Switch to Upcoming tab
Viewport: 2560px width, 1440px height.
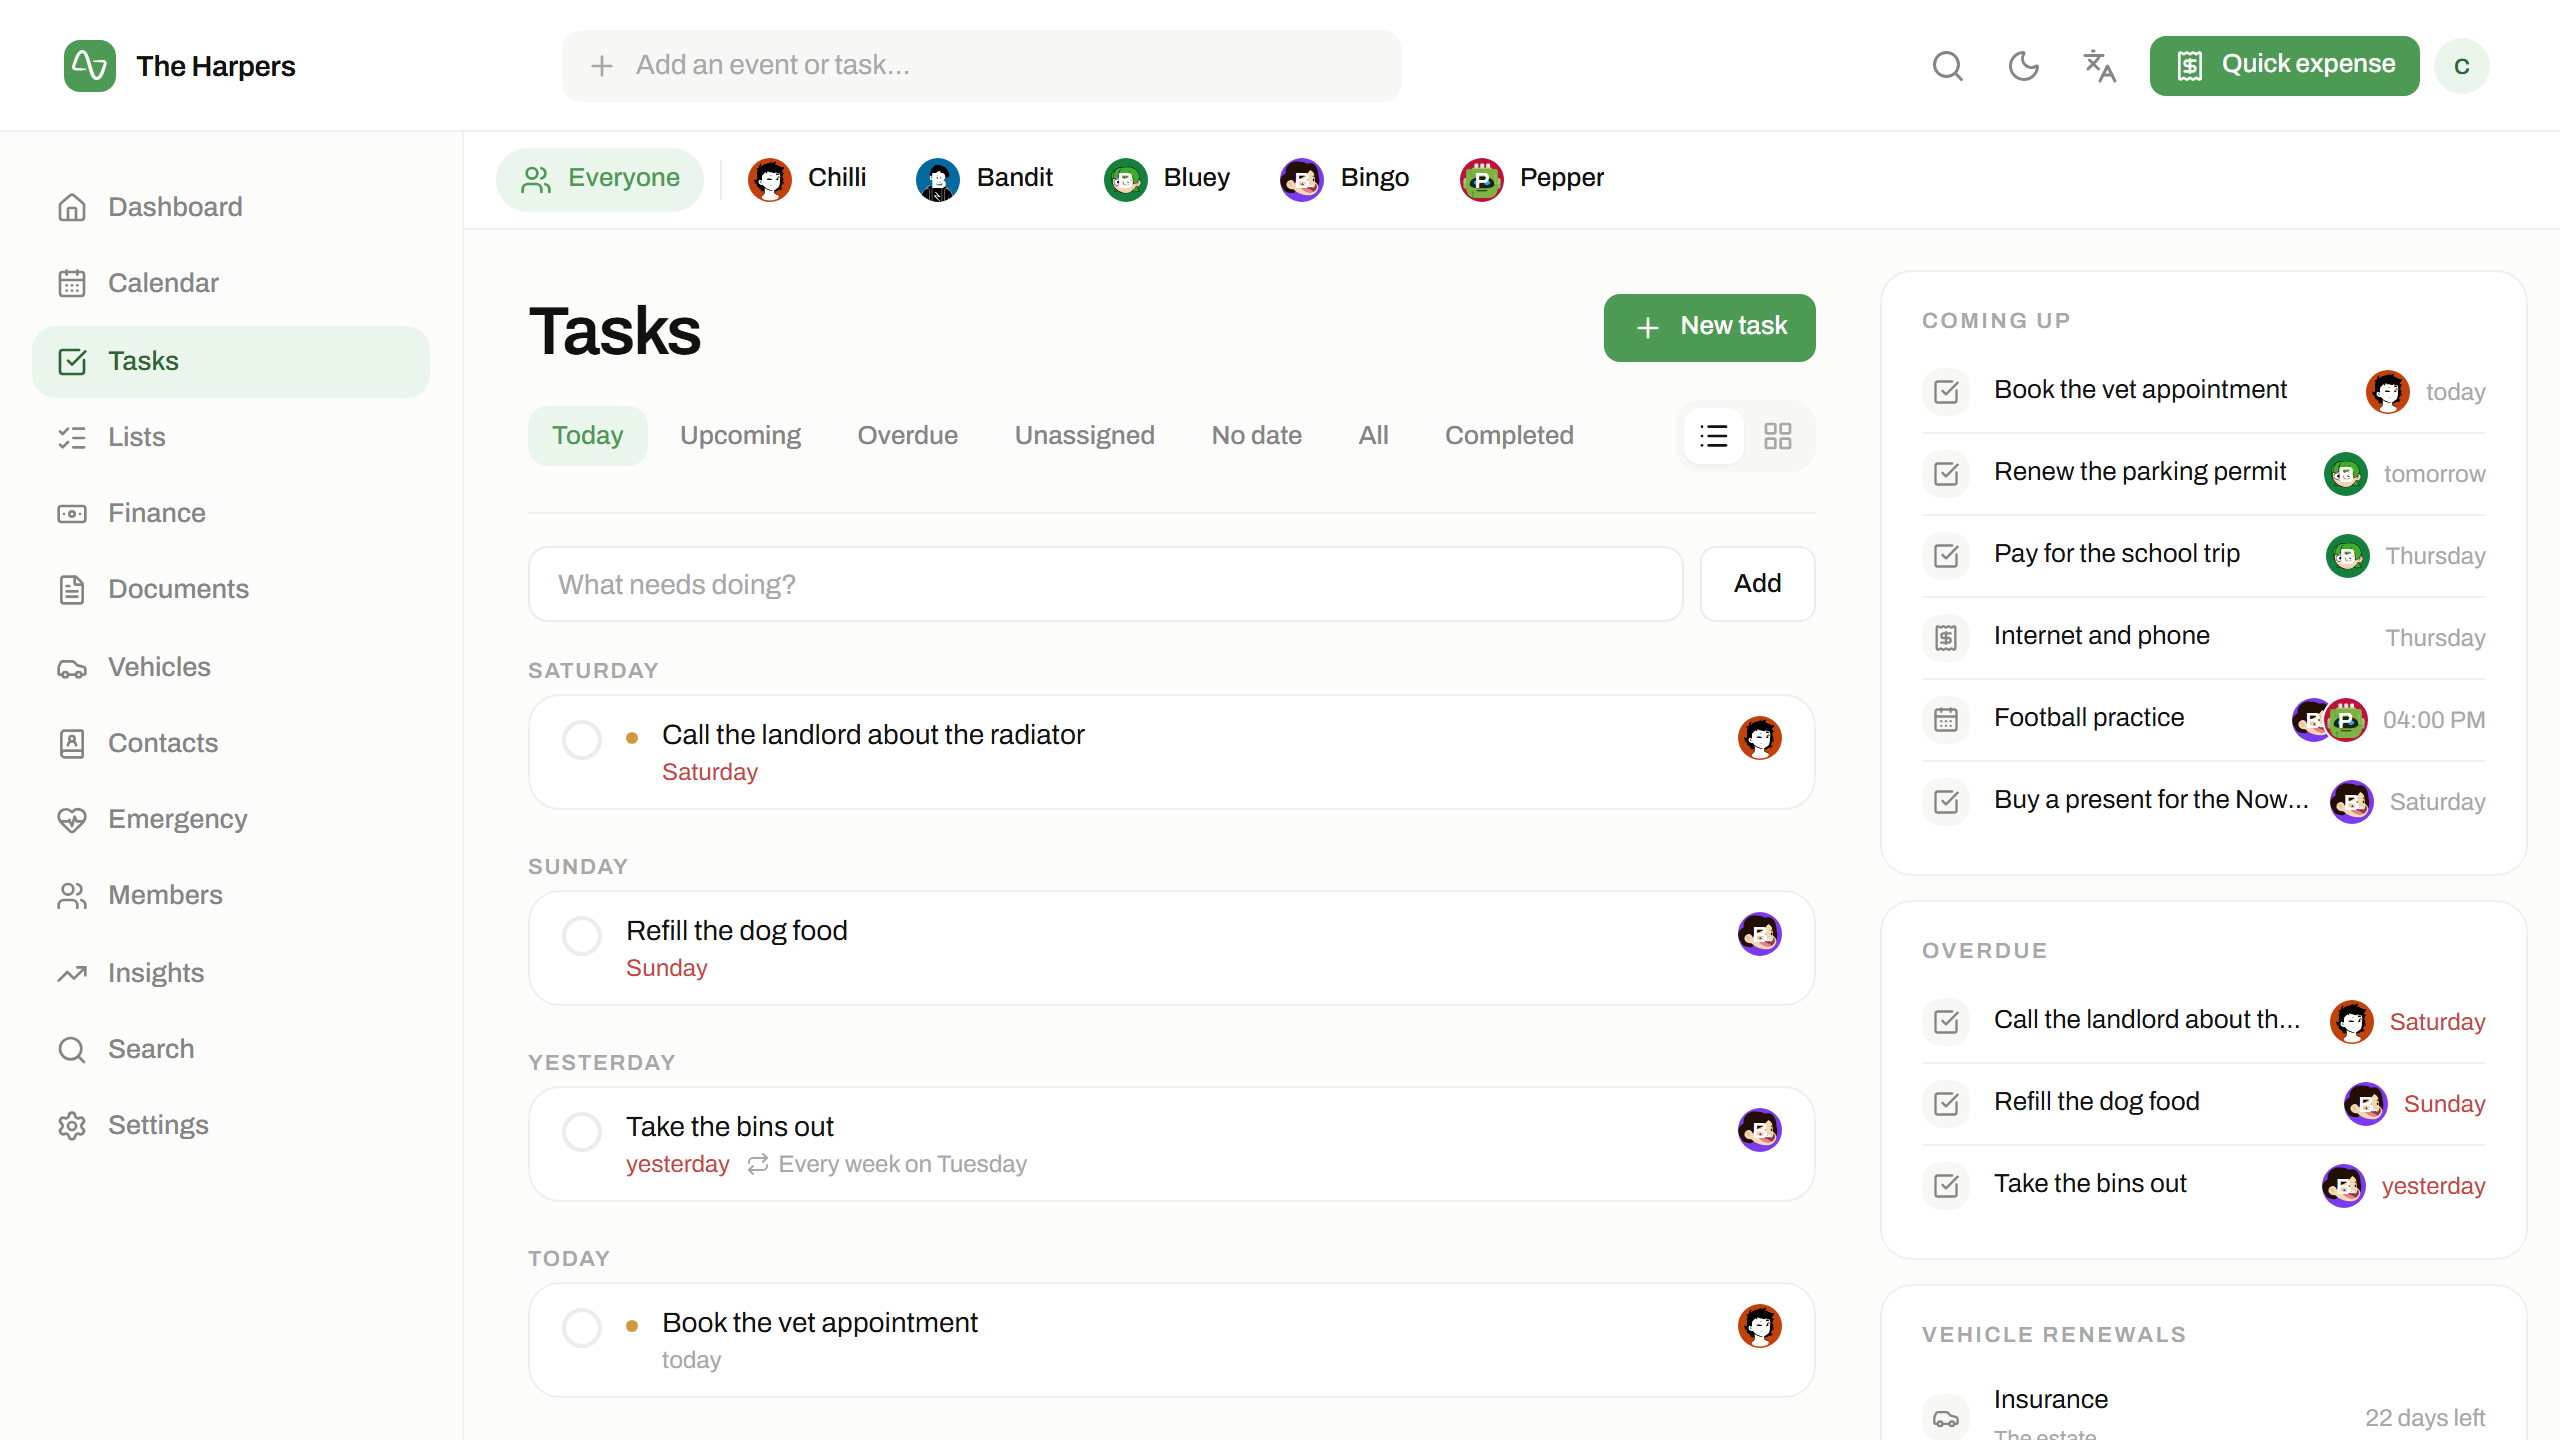pyautogui.click(x=740, y=436)
